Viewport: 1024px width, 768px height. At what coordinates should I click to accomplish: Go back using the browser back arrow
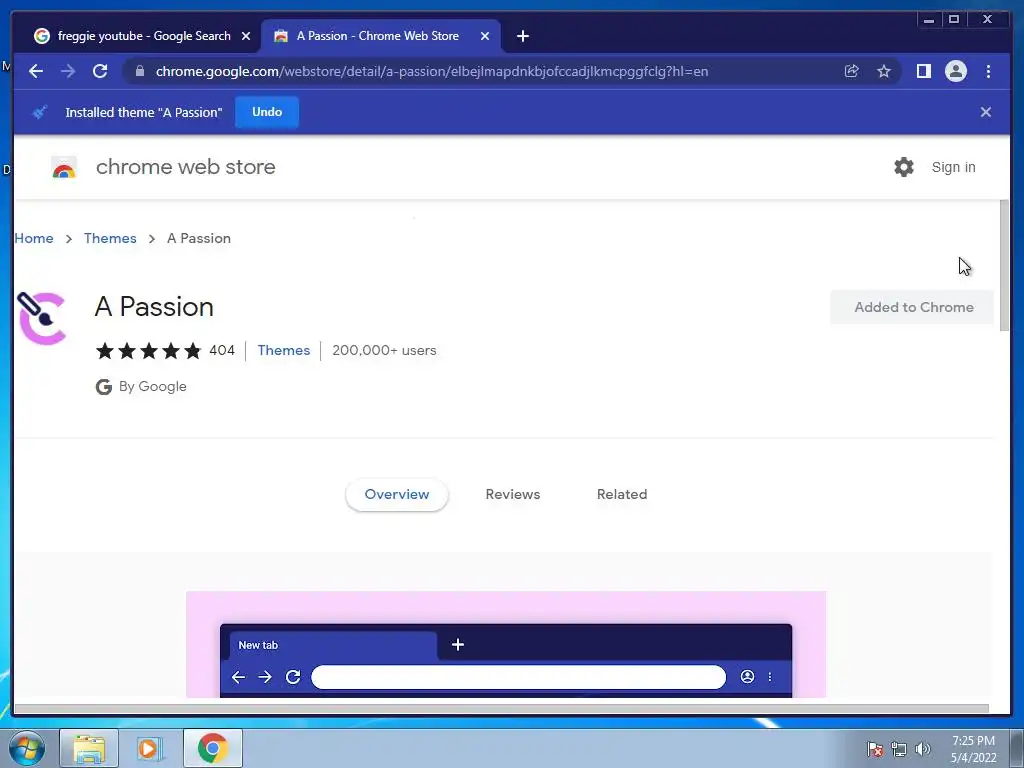pos(36,71)
